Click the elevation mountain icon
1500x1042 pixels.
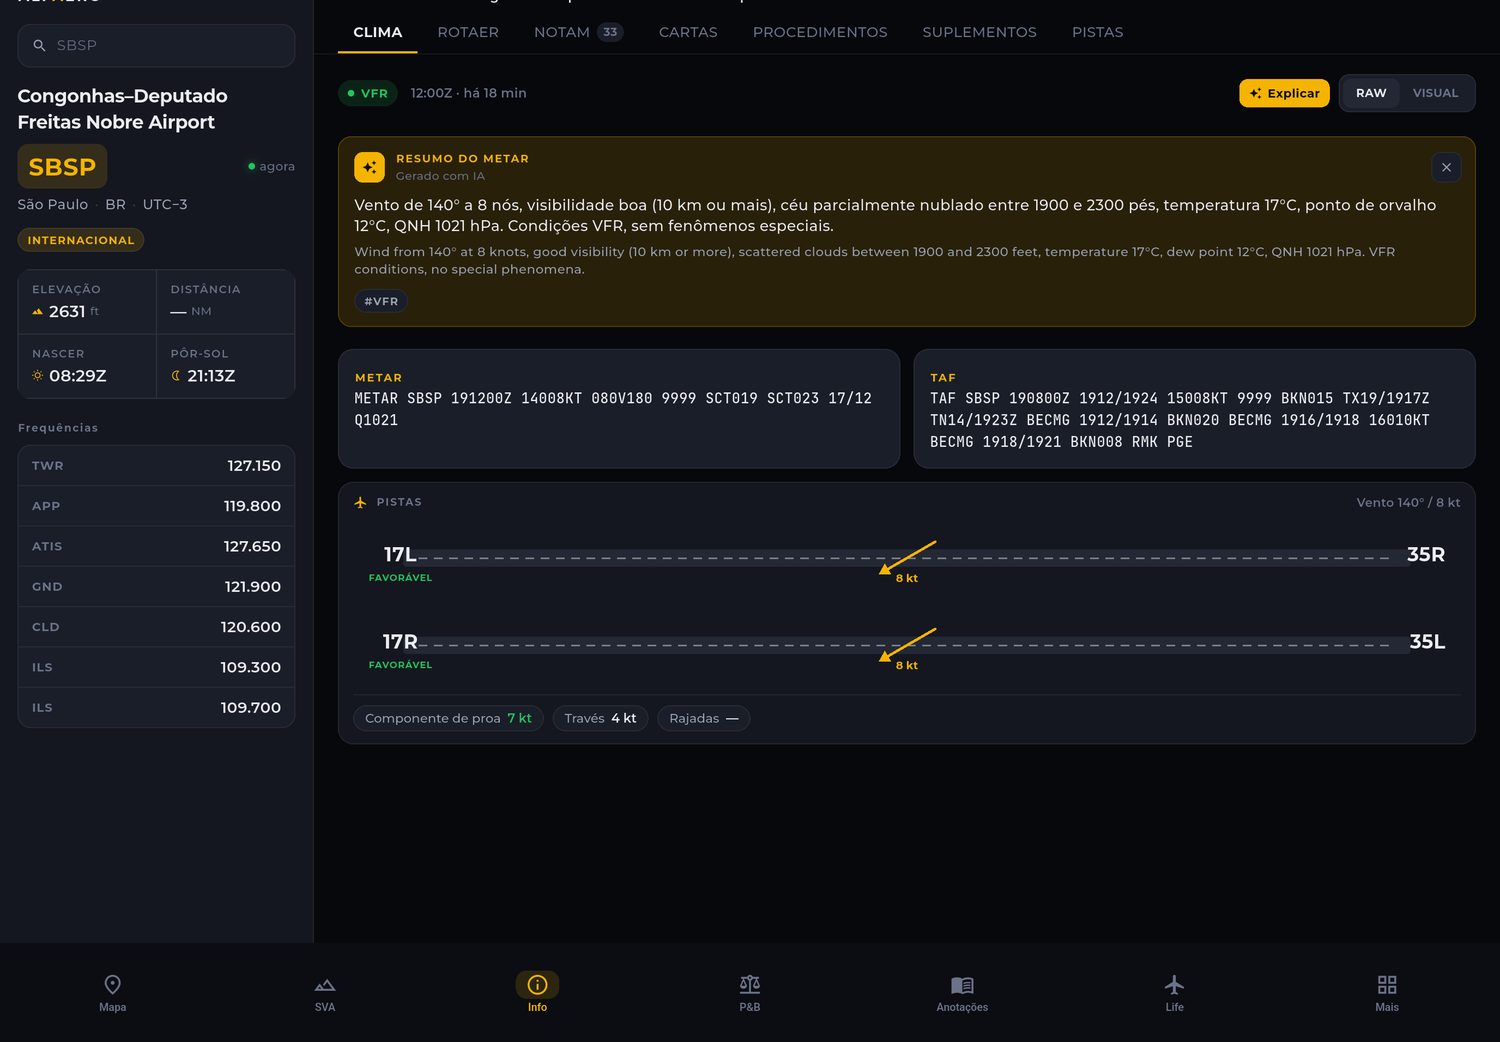(x=38, y=312)
